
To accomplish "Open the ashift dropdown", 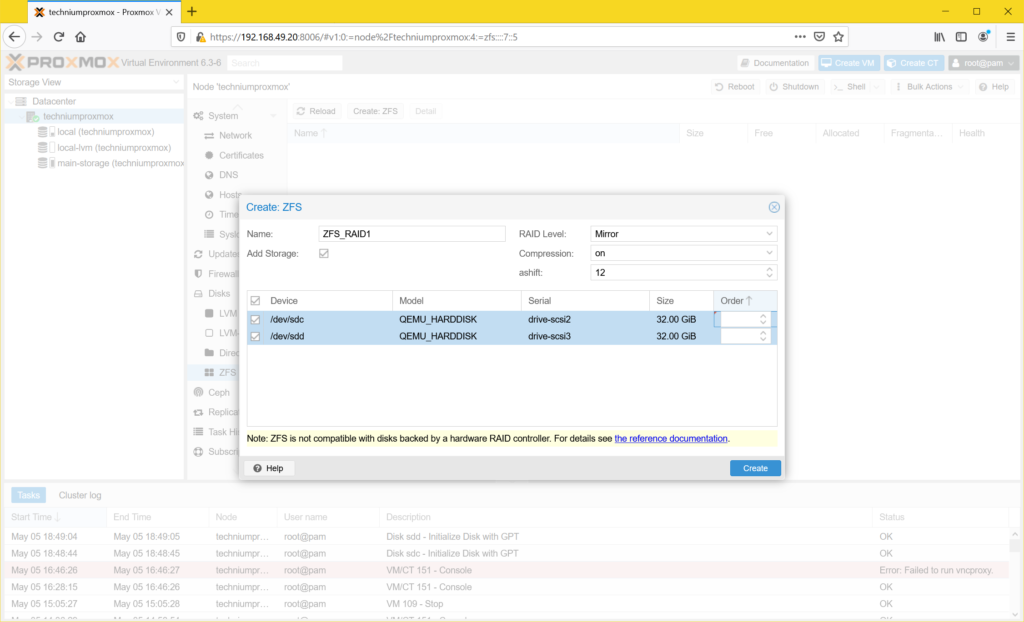I will tap(770, 271).
